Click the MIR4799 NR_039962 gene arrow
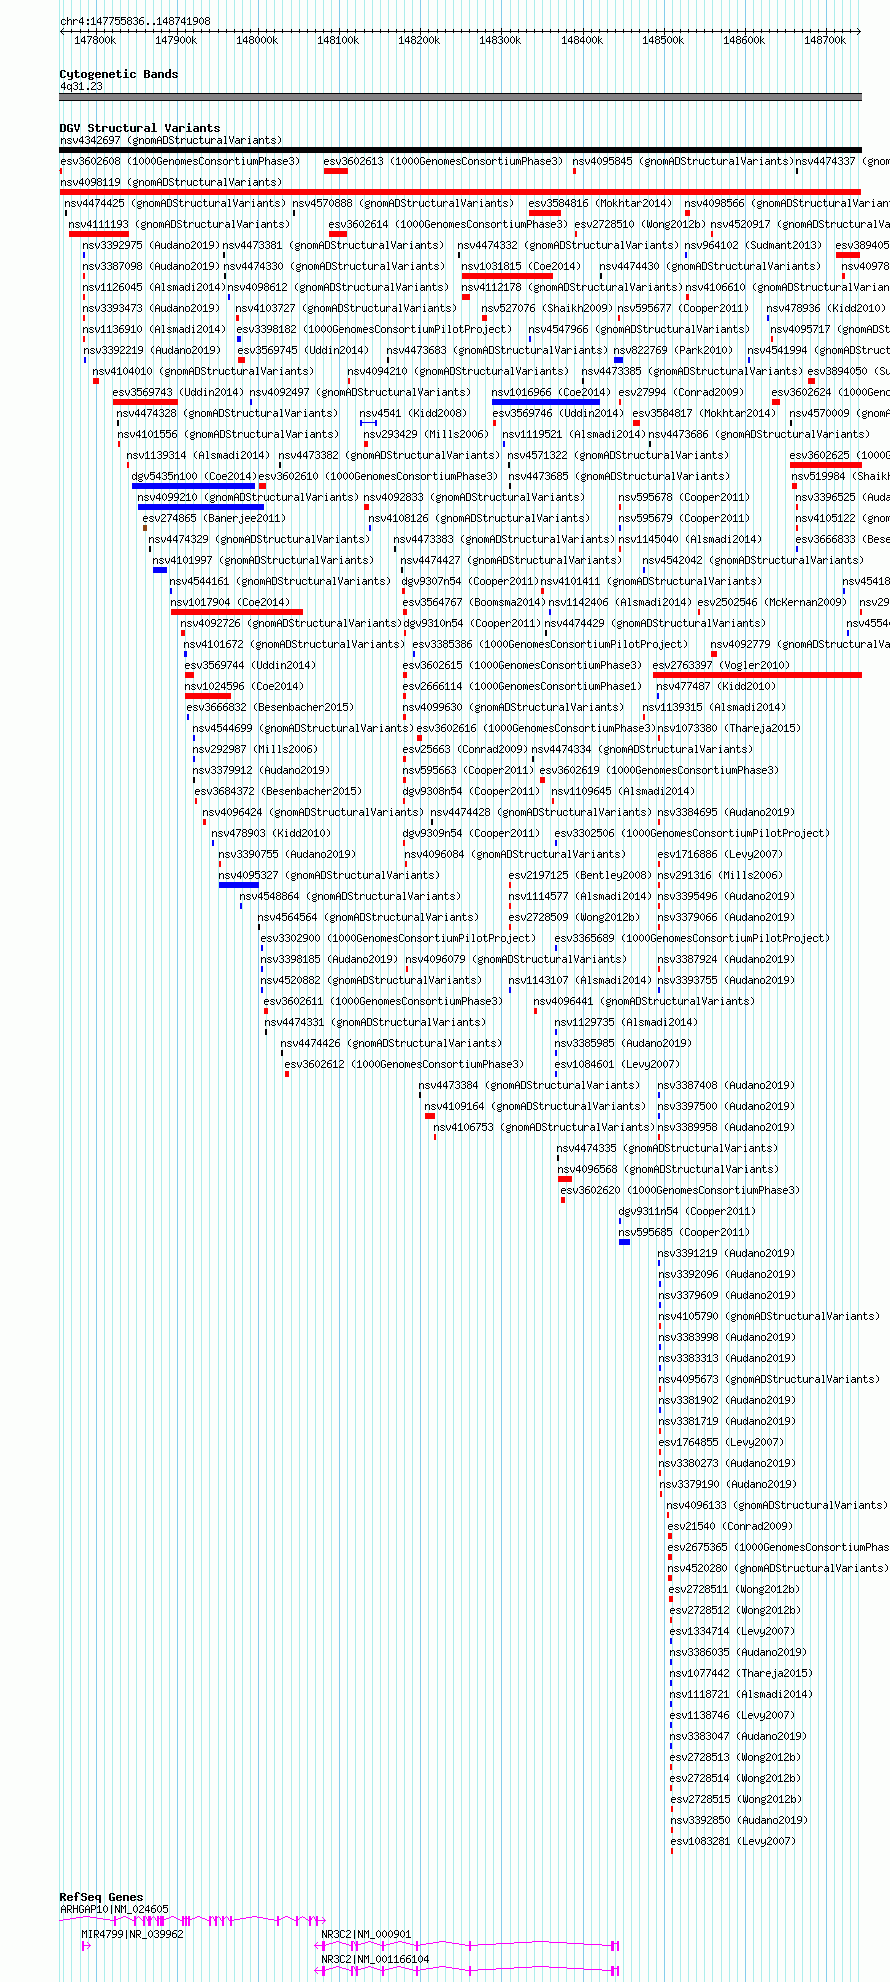This screenshot has width=890, height=1982. tap(86, 1945)
